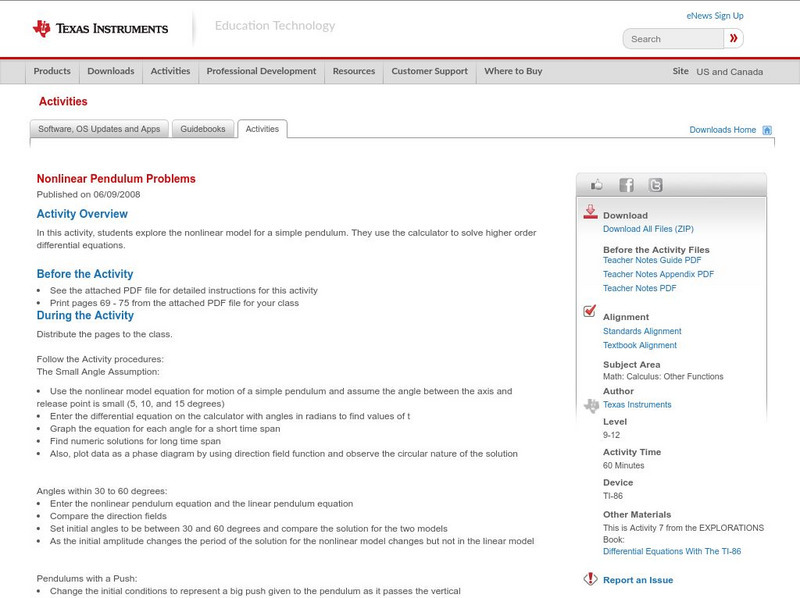
Task: Click the Nonlinear Pendulum Problems title
Action: [x=116, y=179]
